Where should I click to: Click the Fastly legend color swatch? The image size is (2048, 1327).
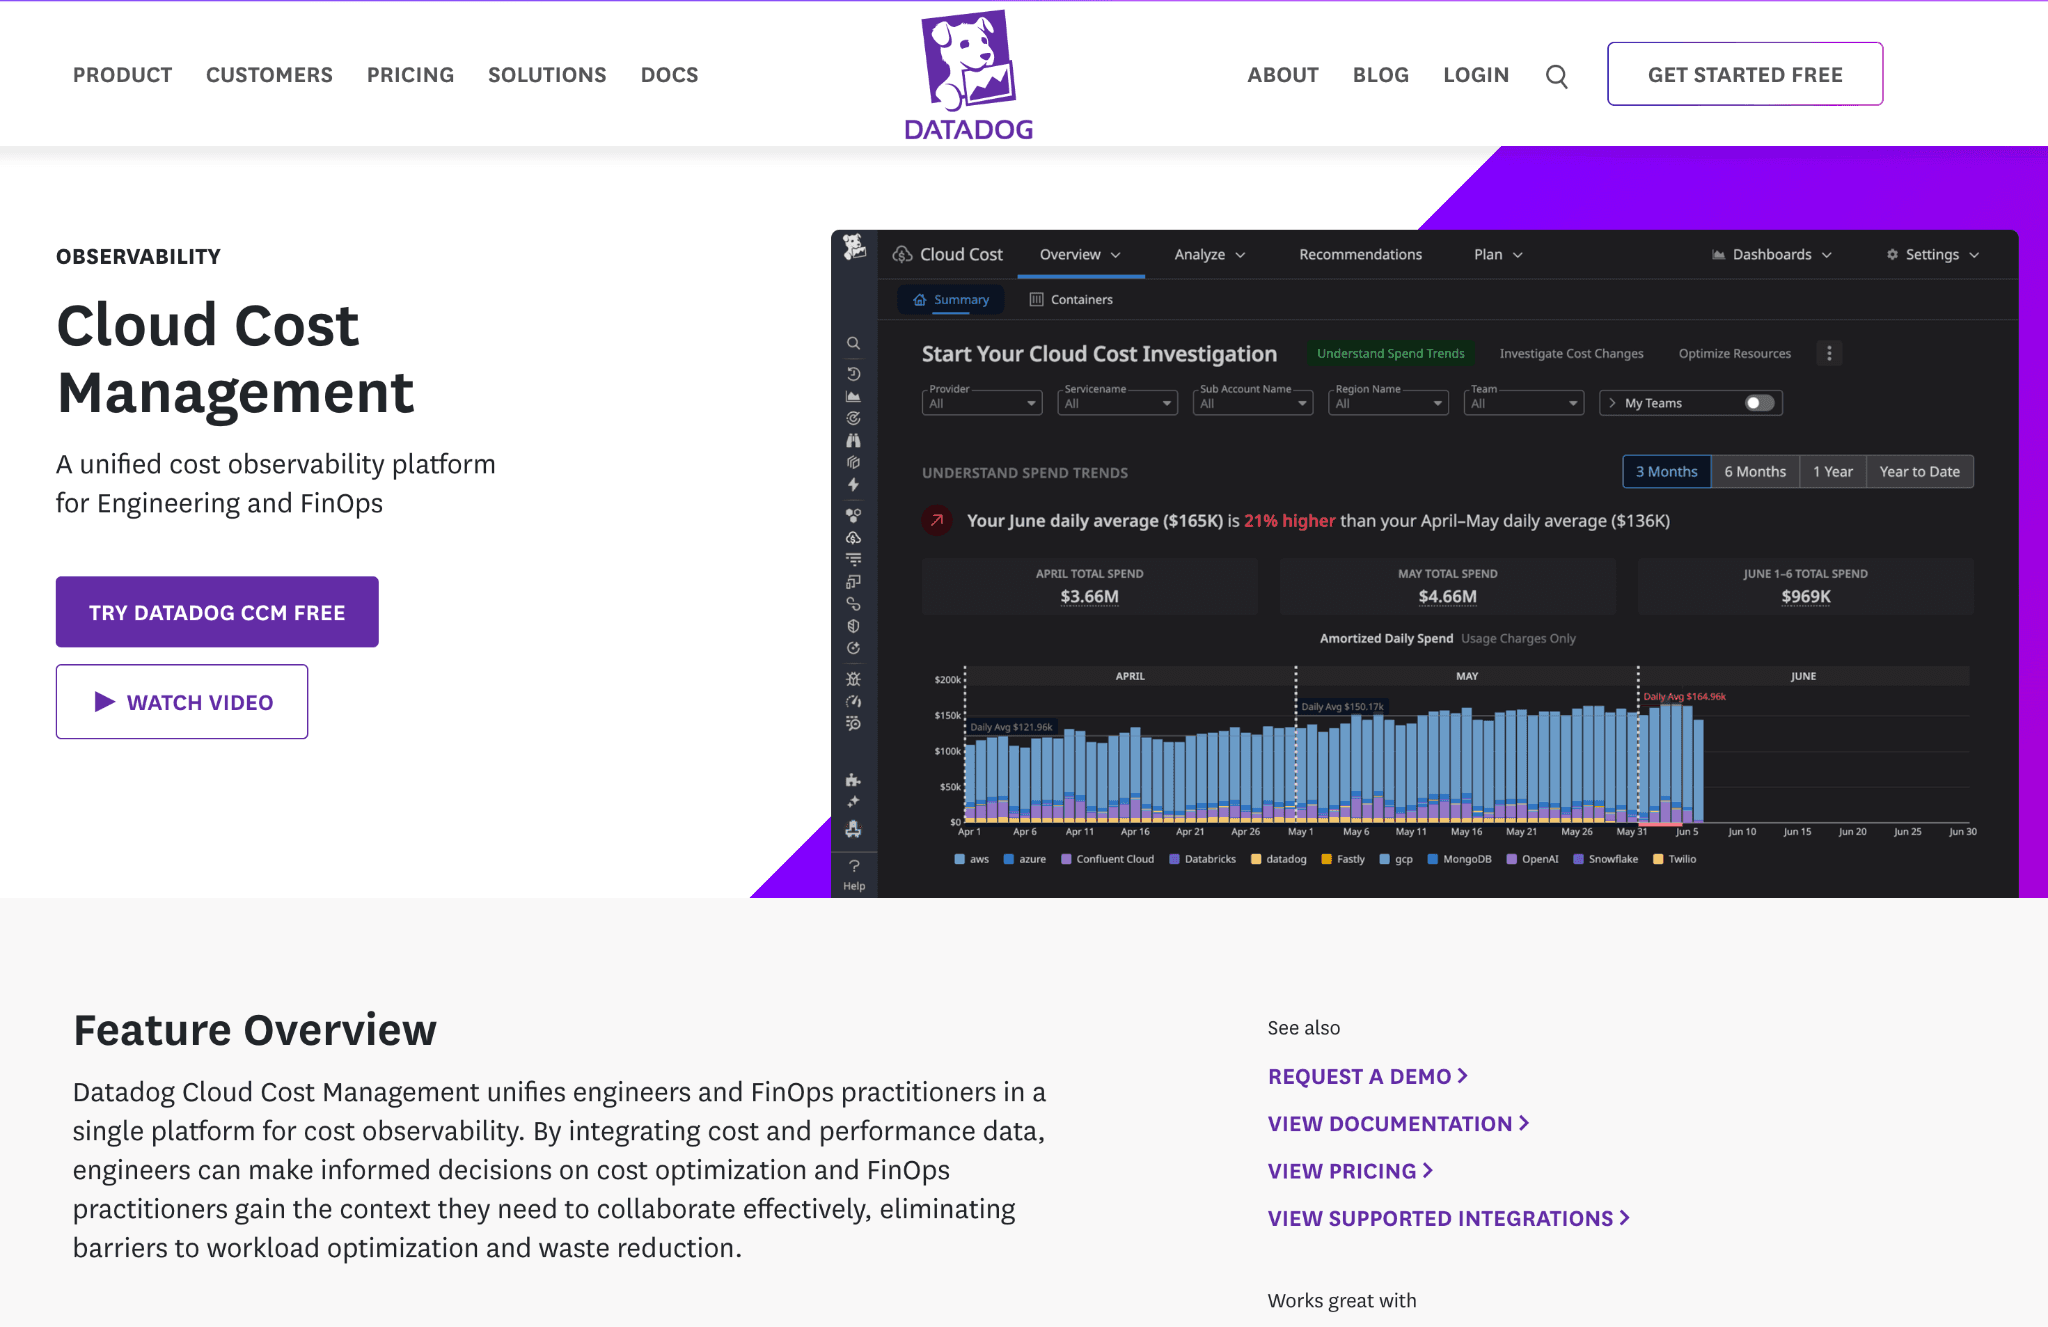(x=1327, y=859)
